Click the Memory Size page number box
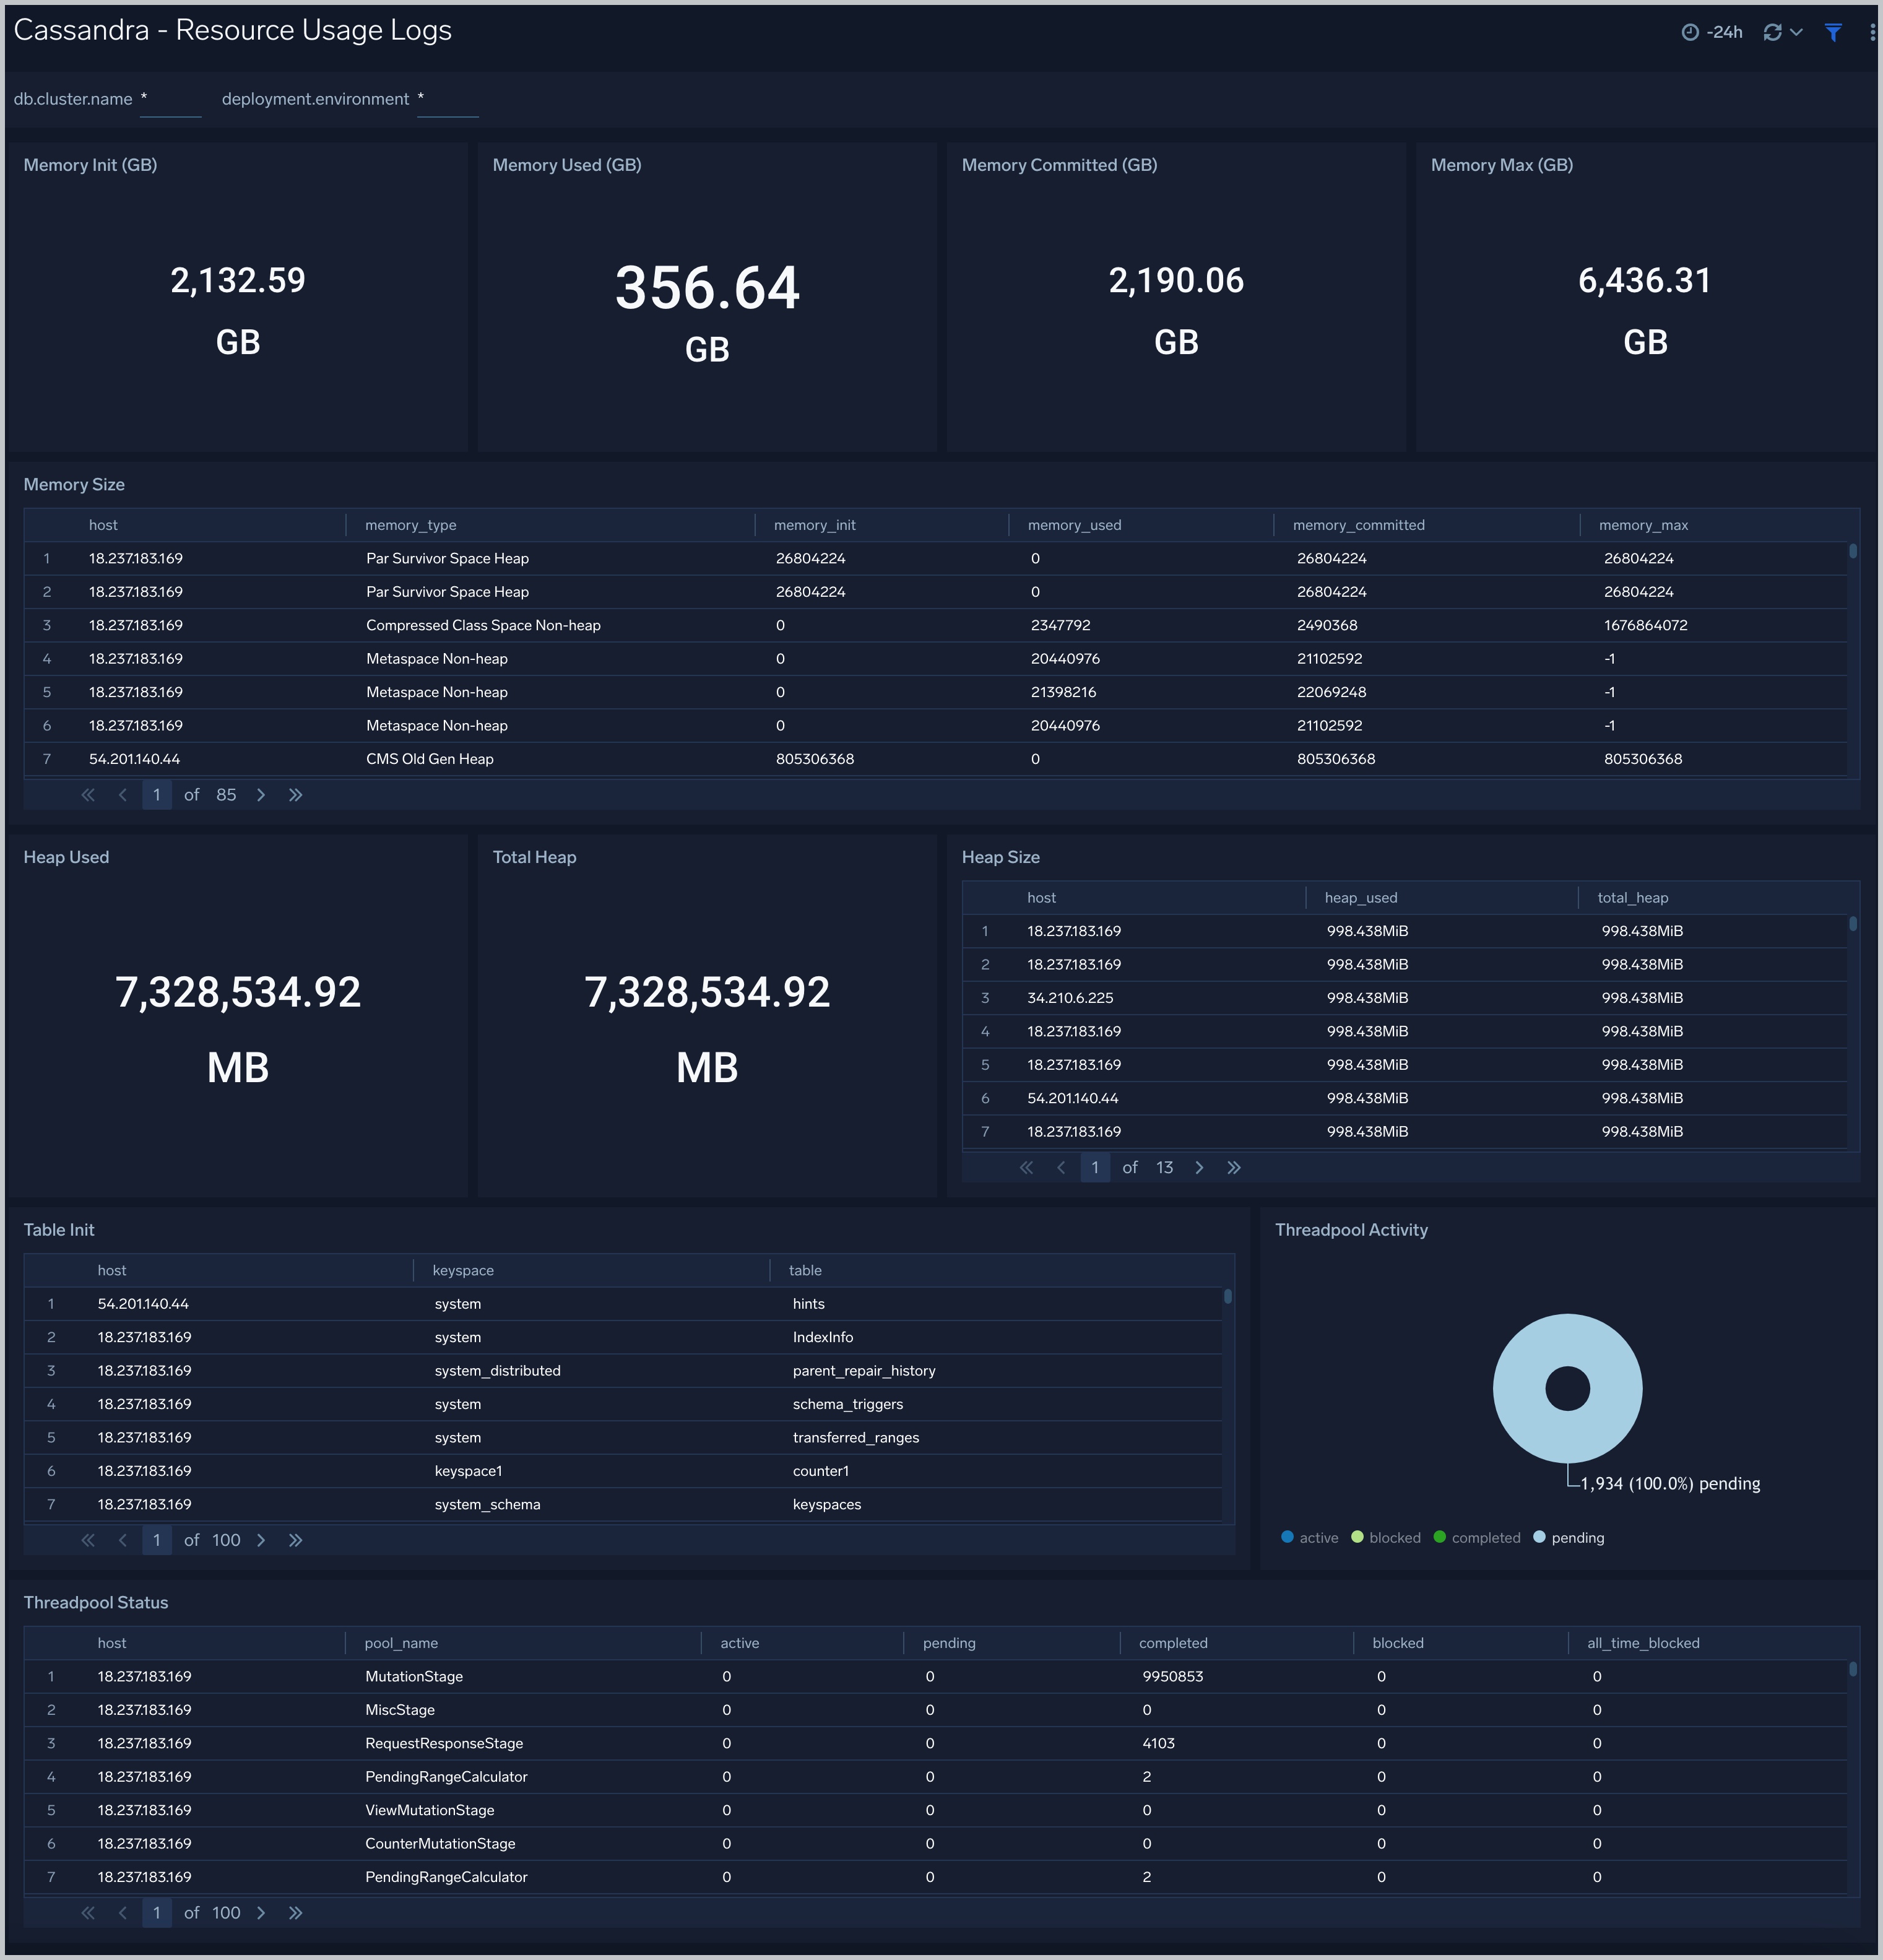This screenshot has height=1960, width=1883. 157,795
